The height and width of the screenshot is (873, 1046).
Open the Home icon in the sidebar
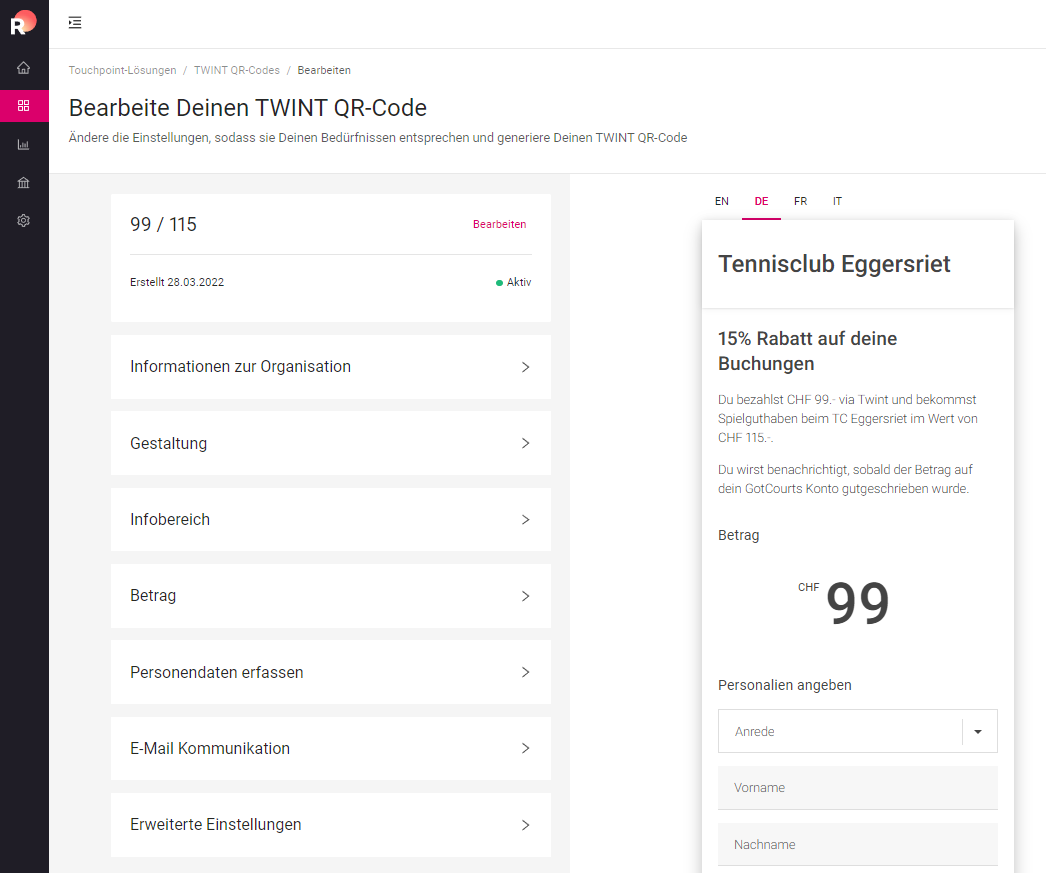(23, 68)
